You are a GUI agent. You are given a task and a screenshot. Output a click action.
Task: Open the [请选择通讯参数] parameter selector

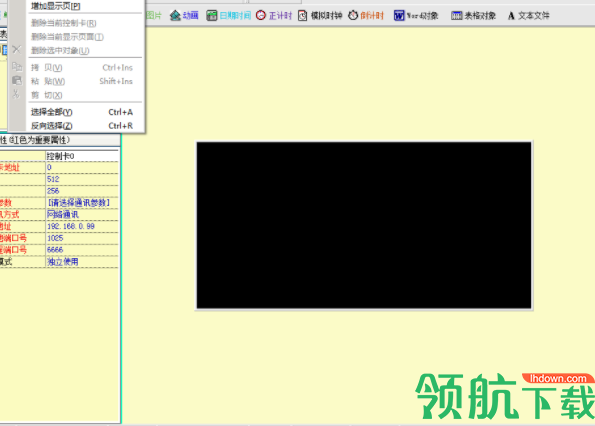[x=82, y=203]
